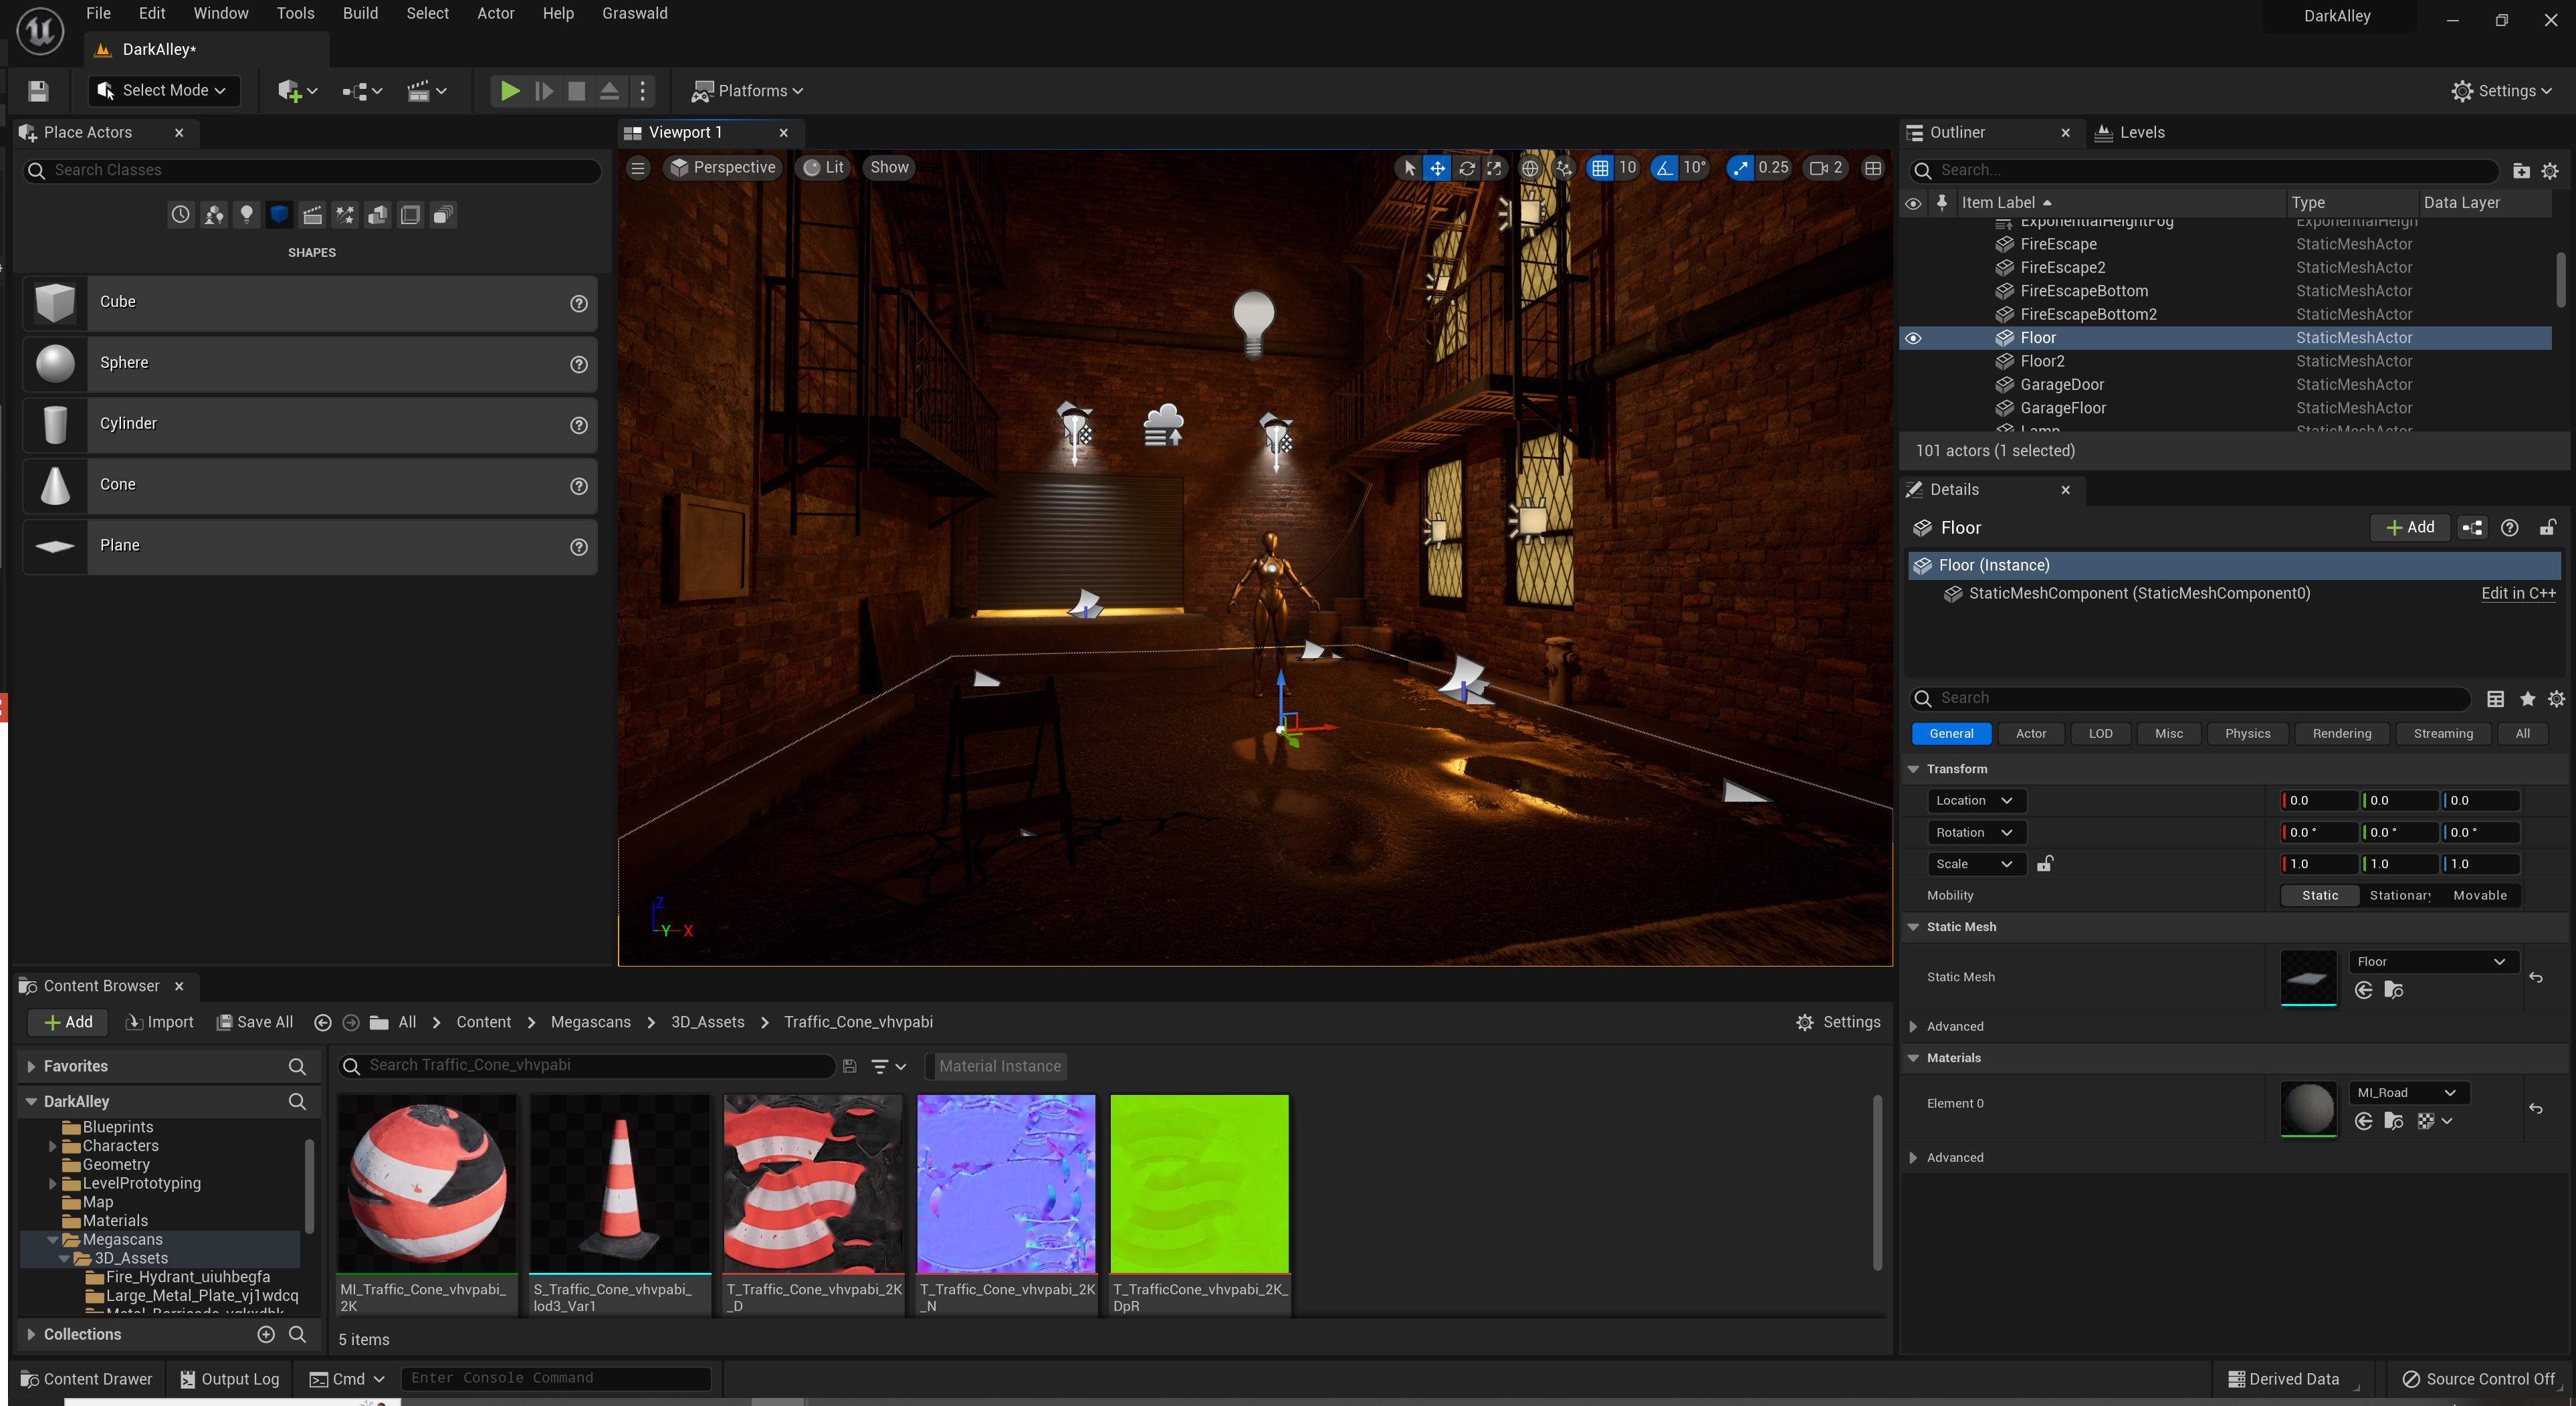This screenshot has height=1406, width=2576.
Task: Toggle grid snapping in viewport toolbar
Action: click(1600, 168)
